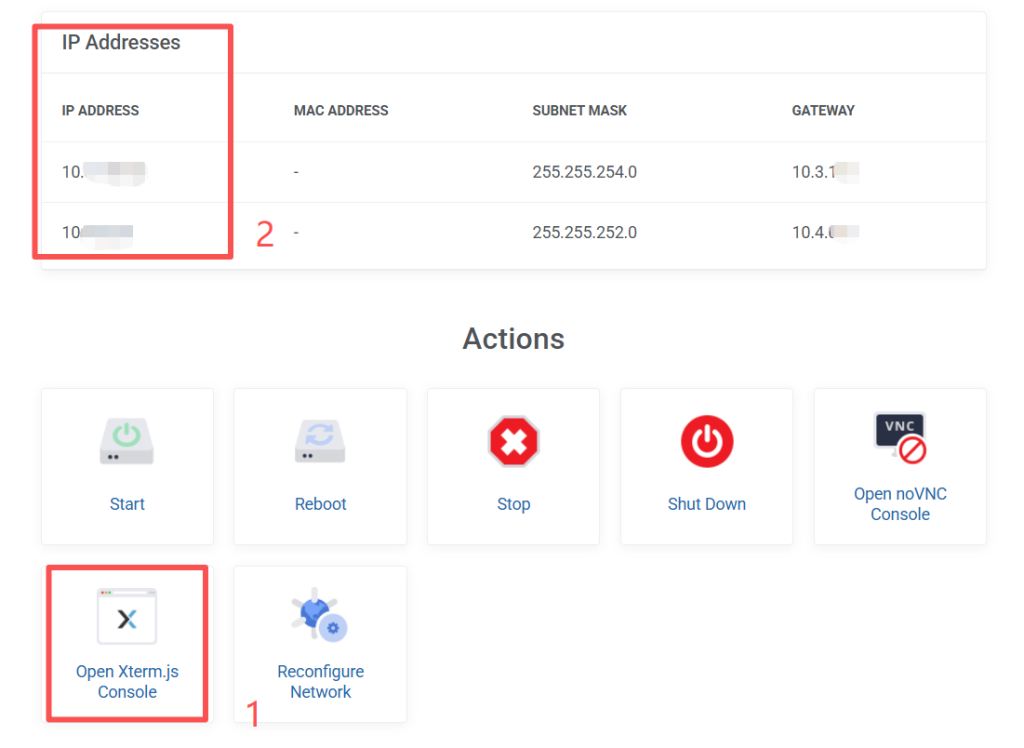The height and width of the screenshot is (748, 1024).
Task: Select the 255.255.252.0 subnet mask cell
Action: 584,233
